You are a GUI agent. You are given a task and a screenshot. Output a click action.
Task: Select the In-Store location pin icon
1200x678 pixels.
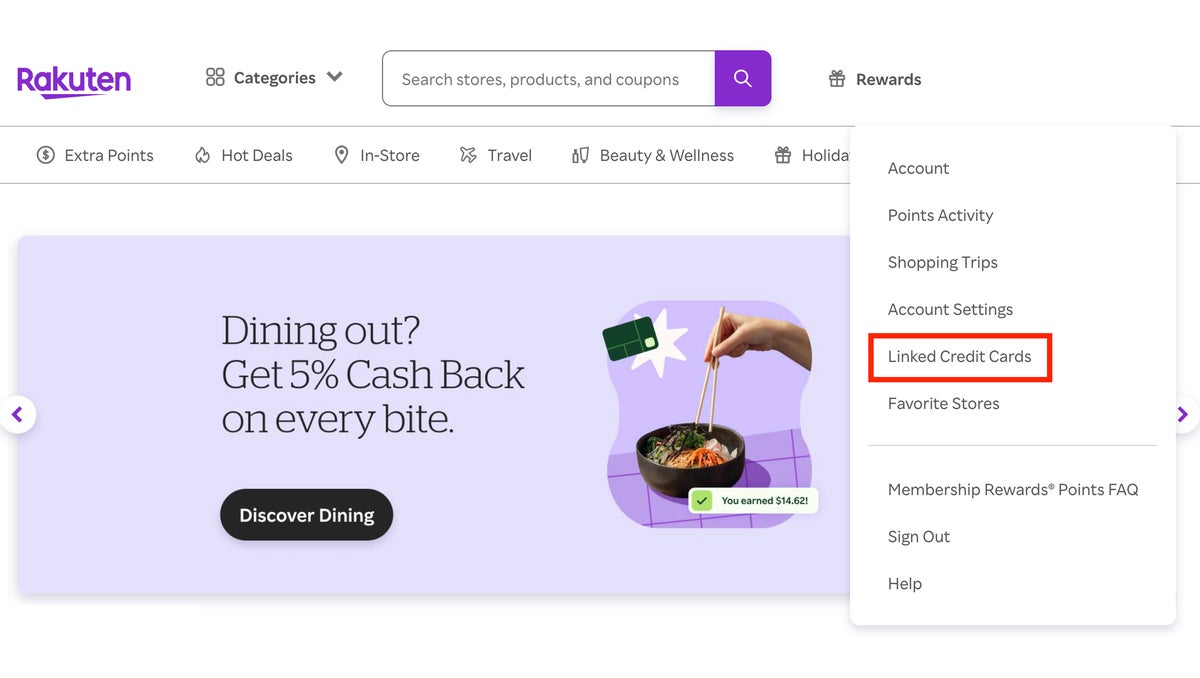point(341,155)
